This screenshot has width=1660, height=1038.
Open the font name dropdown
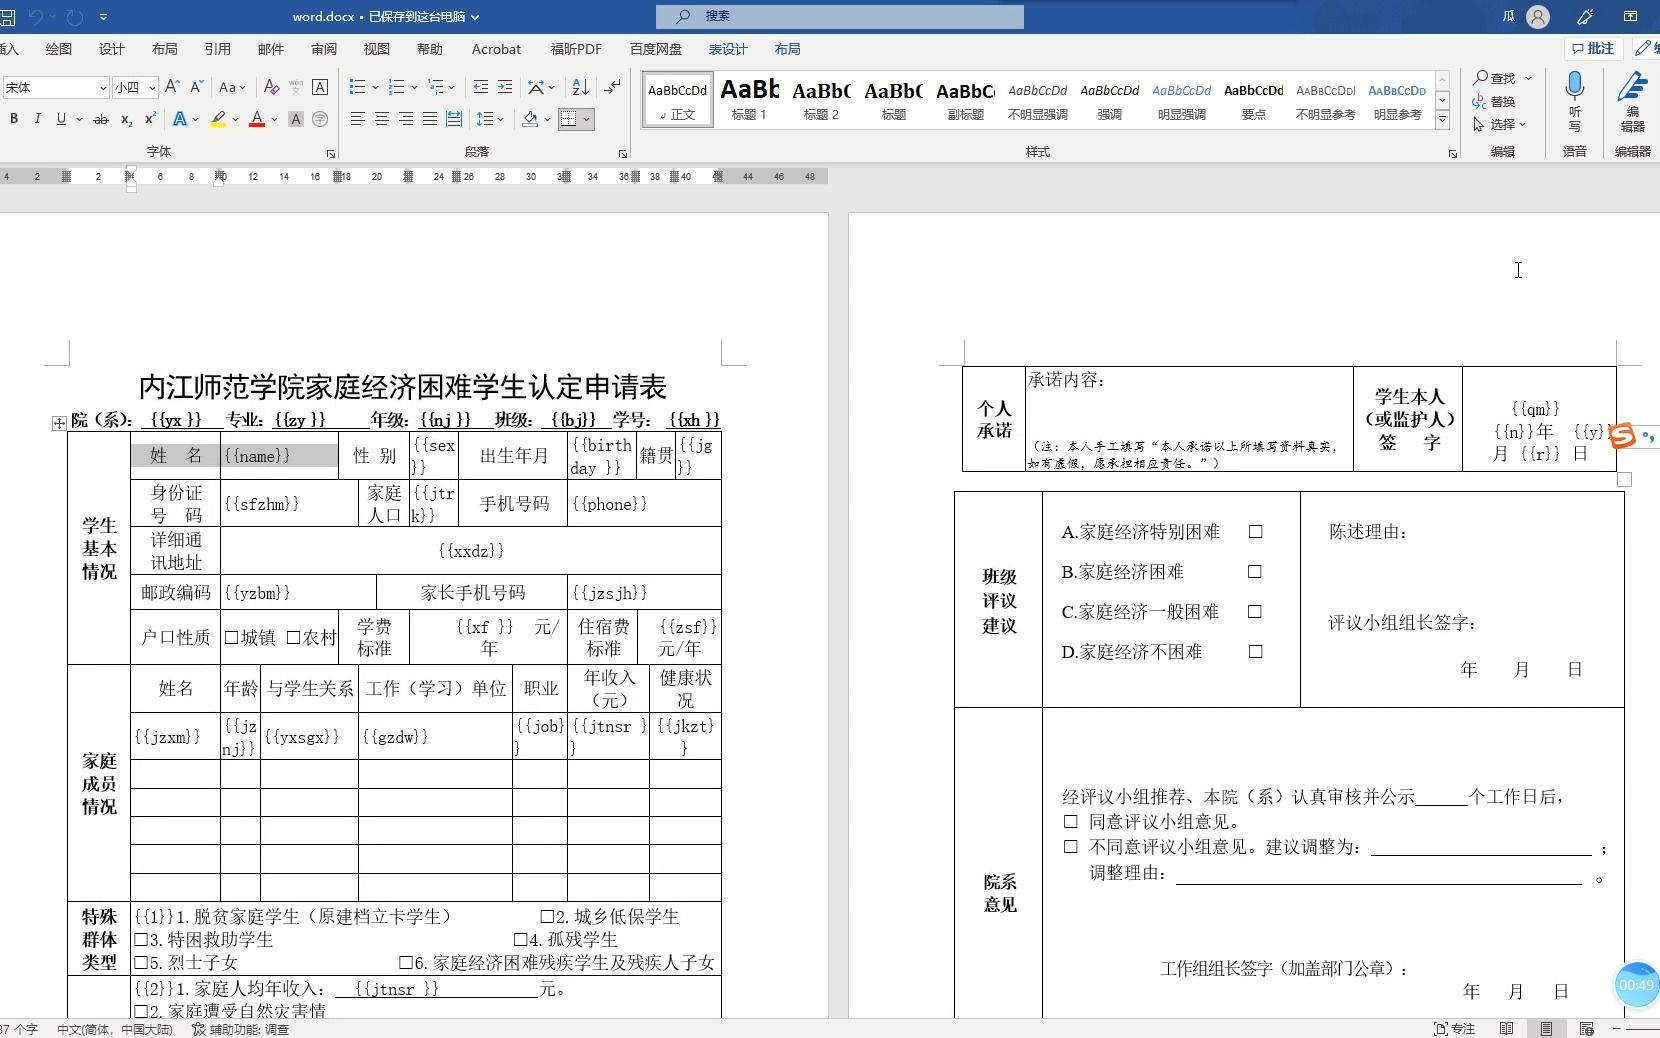(x=102, y=88)
